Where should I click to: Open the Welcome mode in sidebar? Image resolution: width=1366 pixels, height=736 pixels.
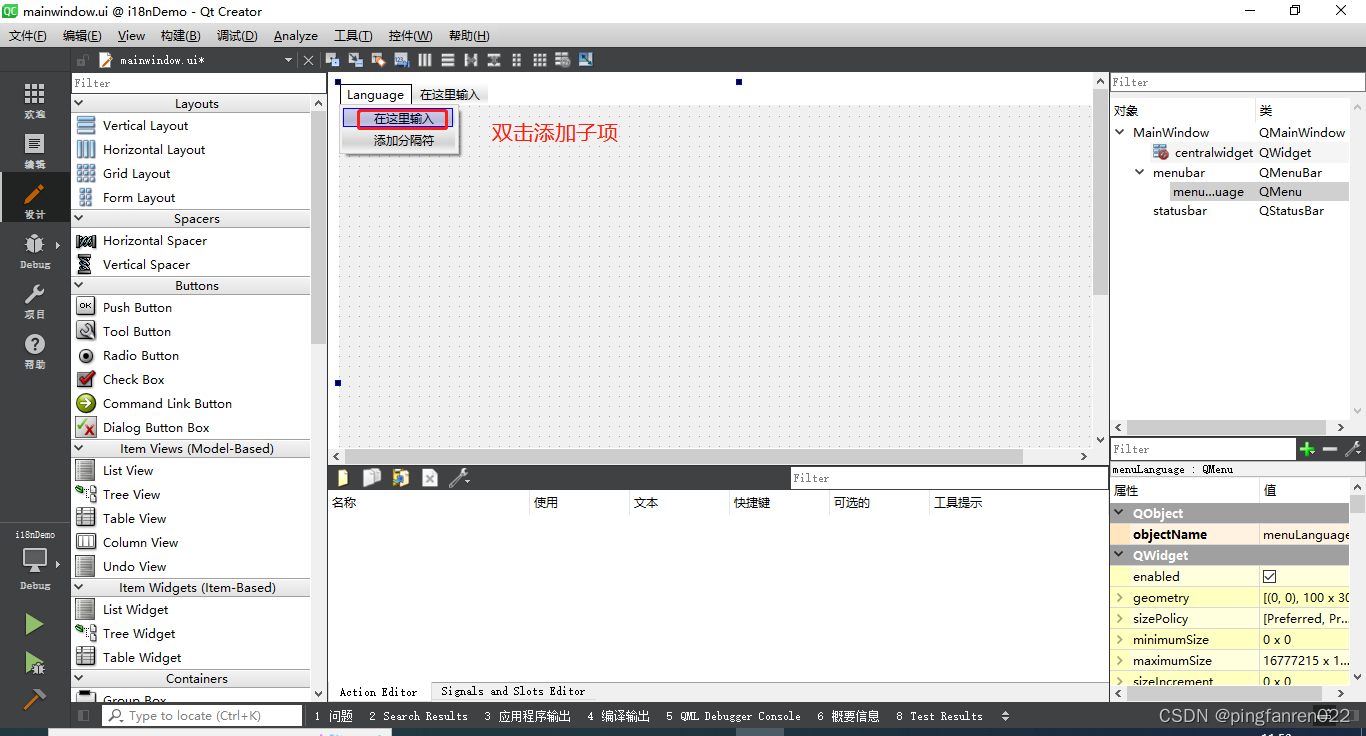coord(35,100)
